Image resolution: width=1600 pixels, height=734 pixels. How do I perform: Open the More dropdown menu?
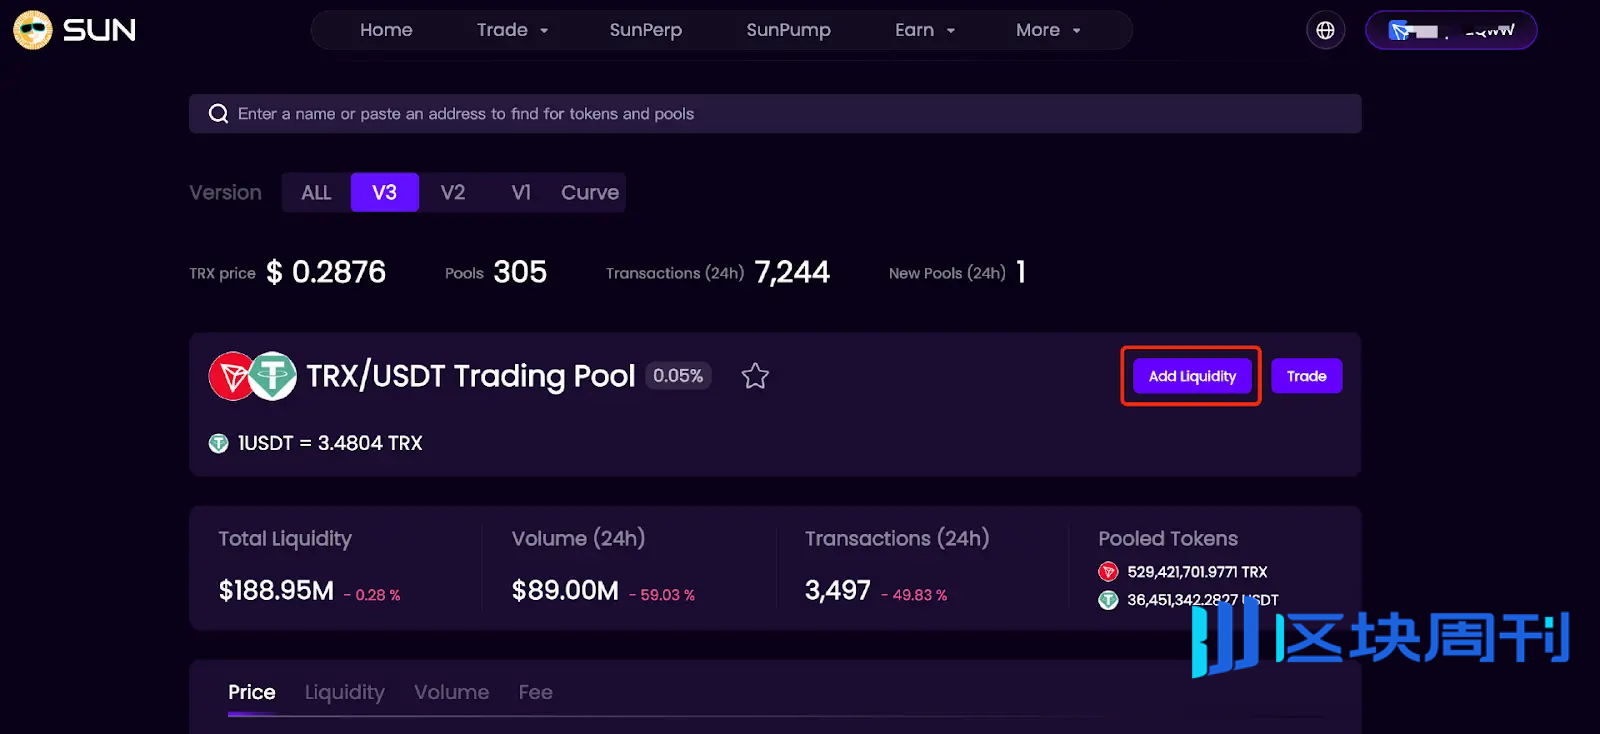click(1046, 30)
